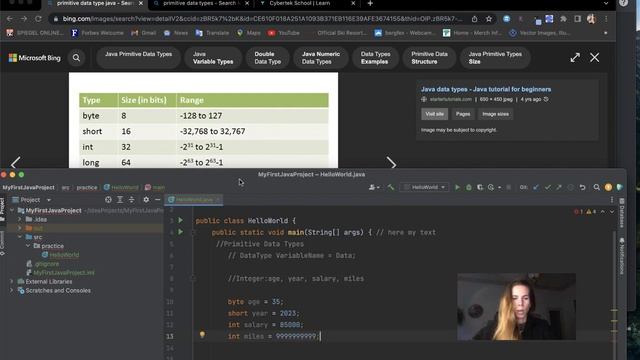The image size is (640, 360).
Task: Click the Git commit checkmark icon
Action: tap(547, 187)
